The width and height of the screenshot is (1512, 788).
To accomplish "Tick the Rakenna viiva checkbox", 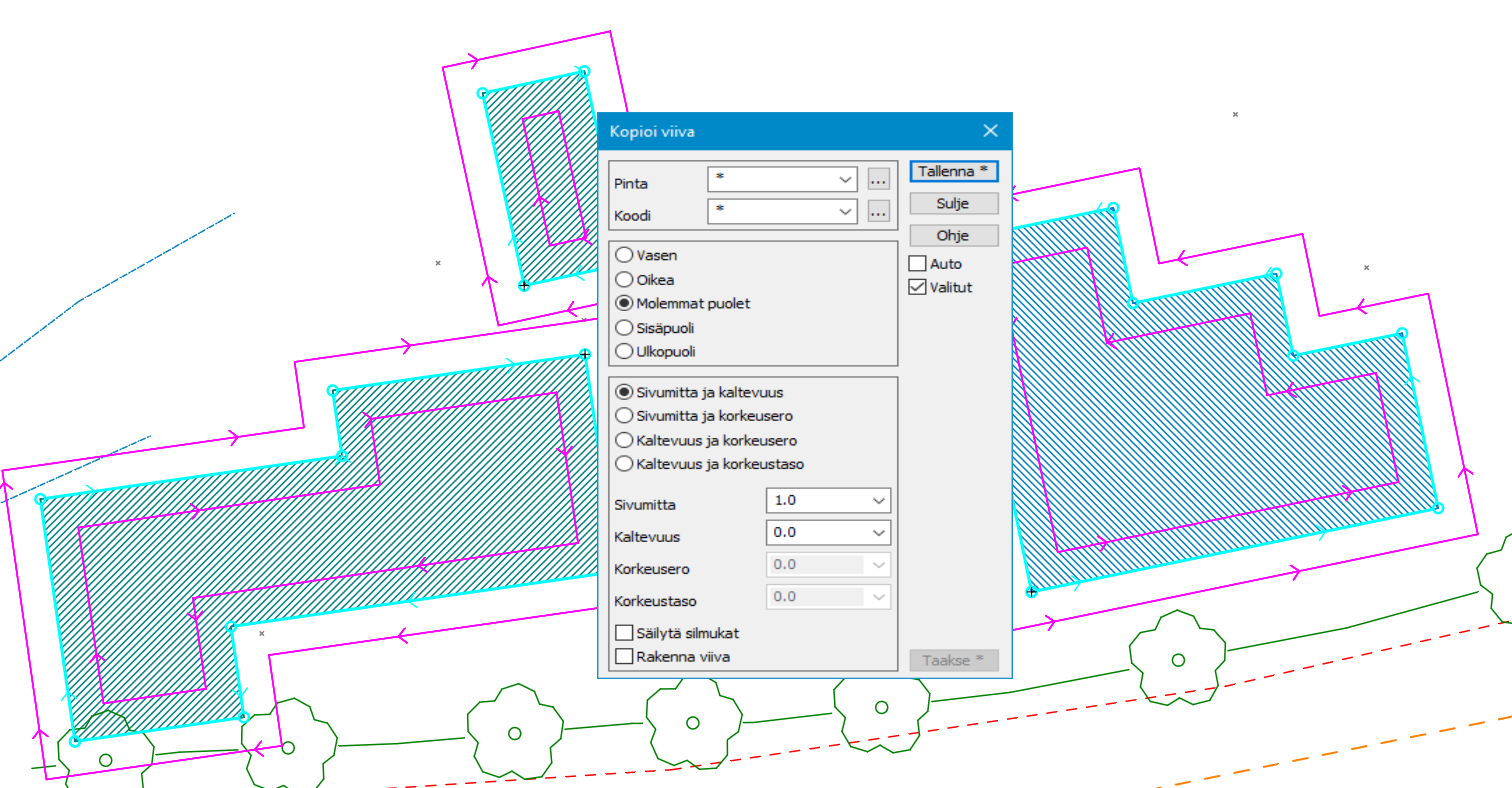I will pyautogui.click(x=625, y=657).
